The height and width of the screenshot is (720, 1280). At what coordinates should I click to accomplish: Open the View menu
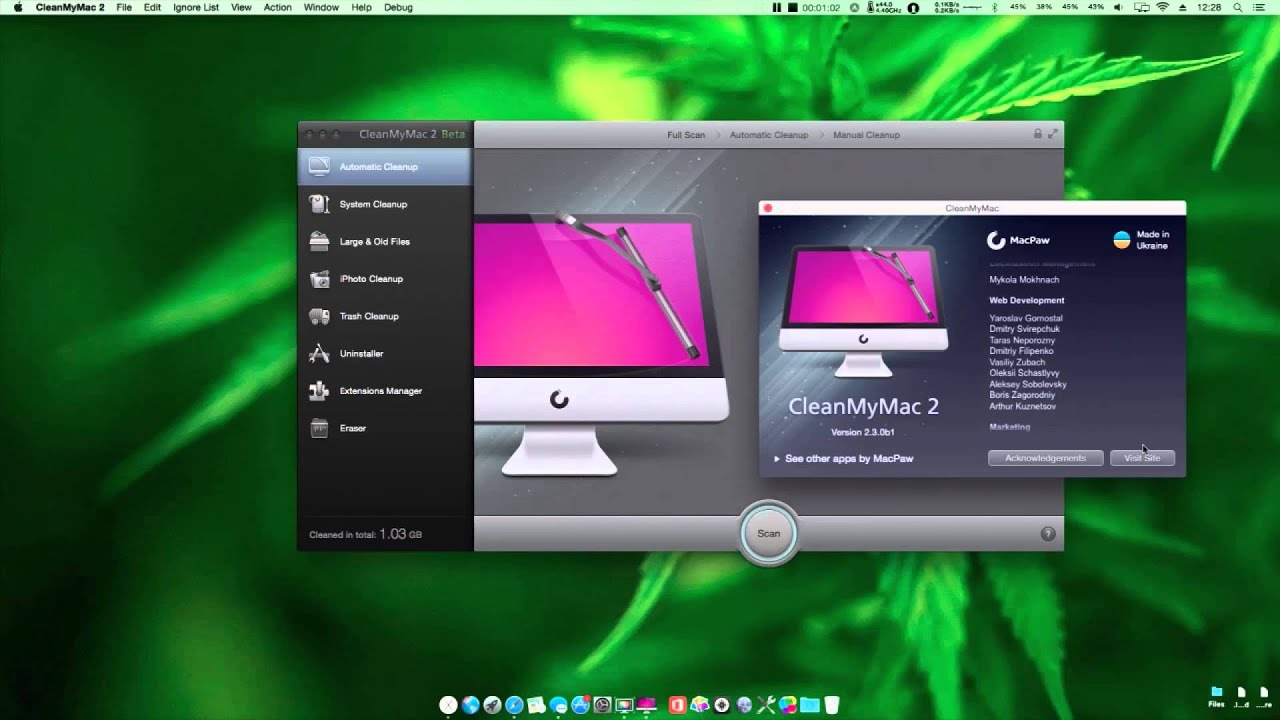(x=241, y=7)
